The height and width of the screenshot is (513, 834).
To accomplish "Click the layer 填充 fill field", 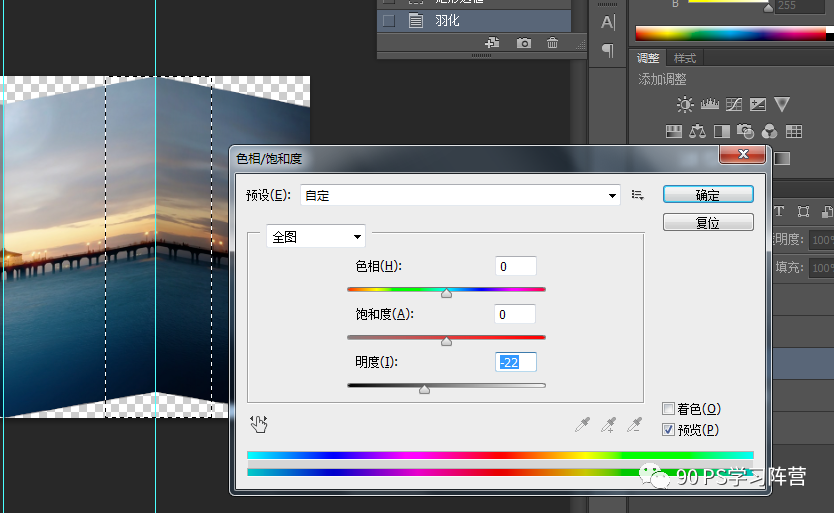I will click(x=821, y=268).
